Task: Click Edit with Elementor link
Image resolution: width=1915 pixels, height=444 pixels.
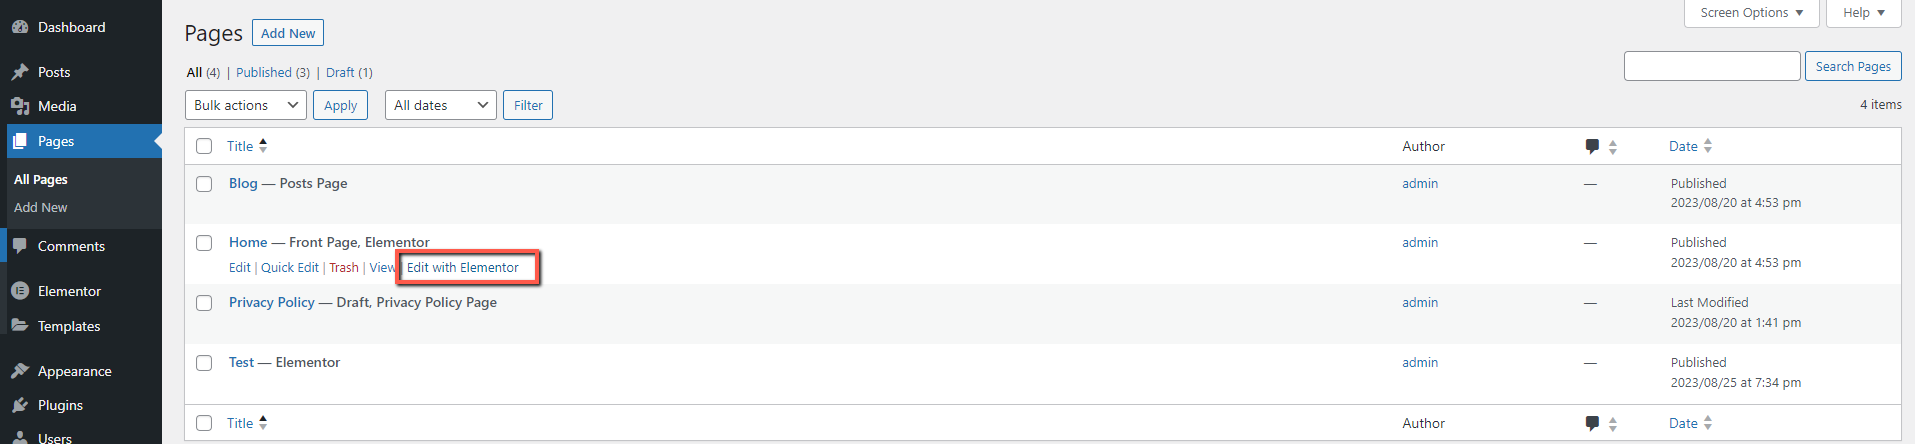Action: click(463, 267)
